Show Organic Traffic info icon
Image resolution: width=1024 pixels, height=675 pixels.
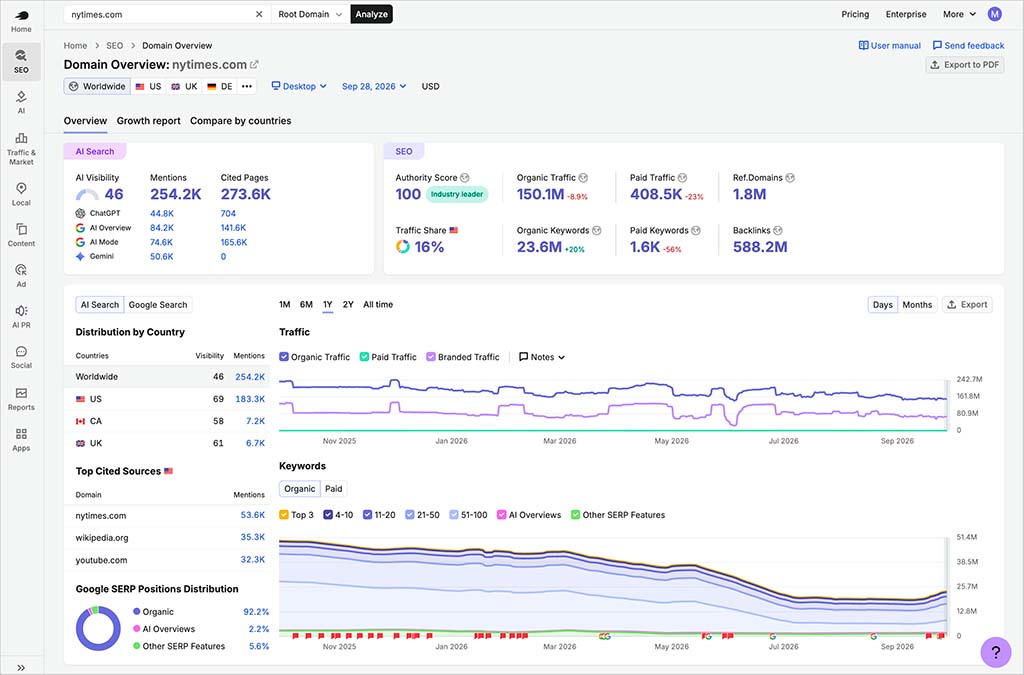coord(583,178)
